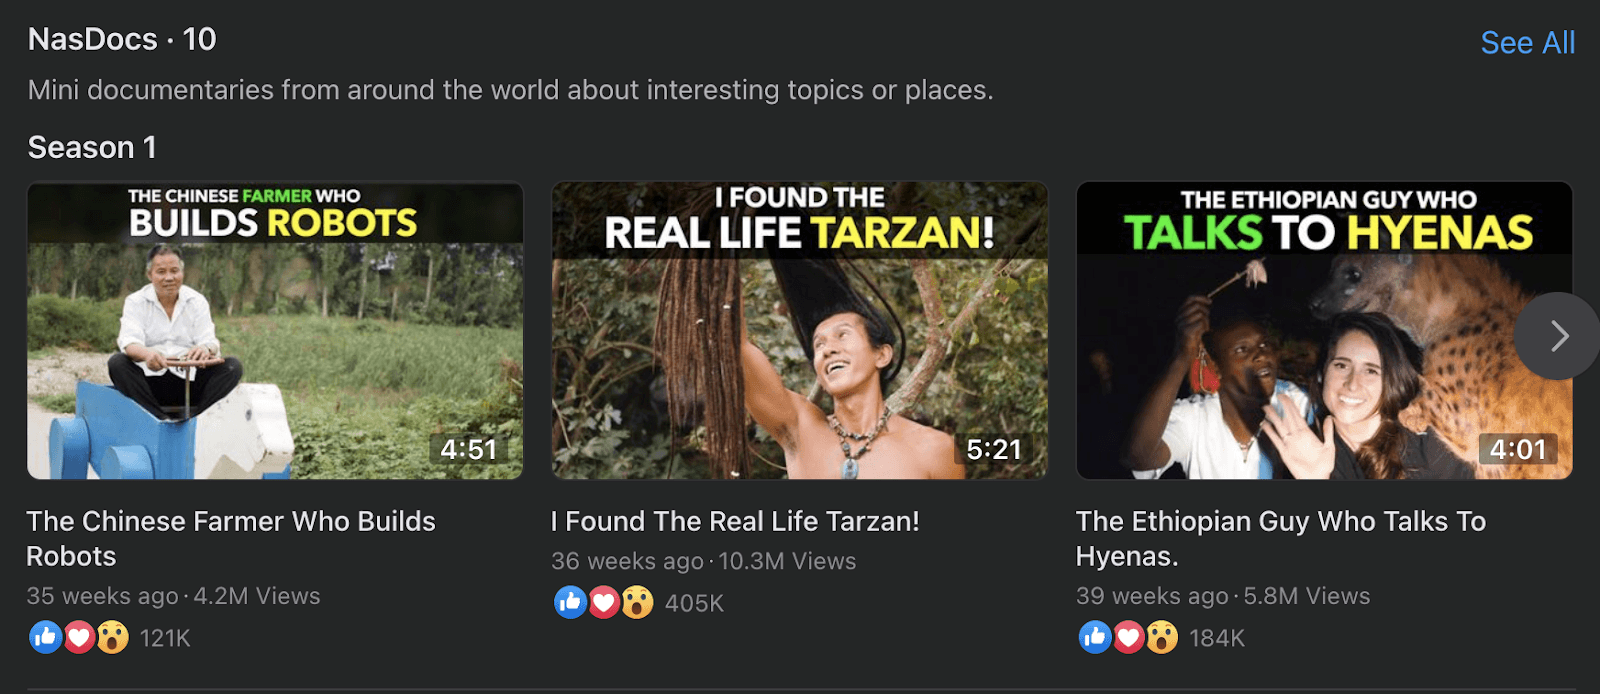
Task: Click wow reaction icon under Tarzan video
Action: pyautogui.click(x=637, y=602)
